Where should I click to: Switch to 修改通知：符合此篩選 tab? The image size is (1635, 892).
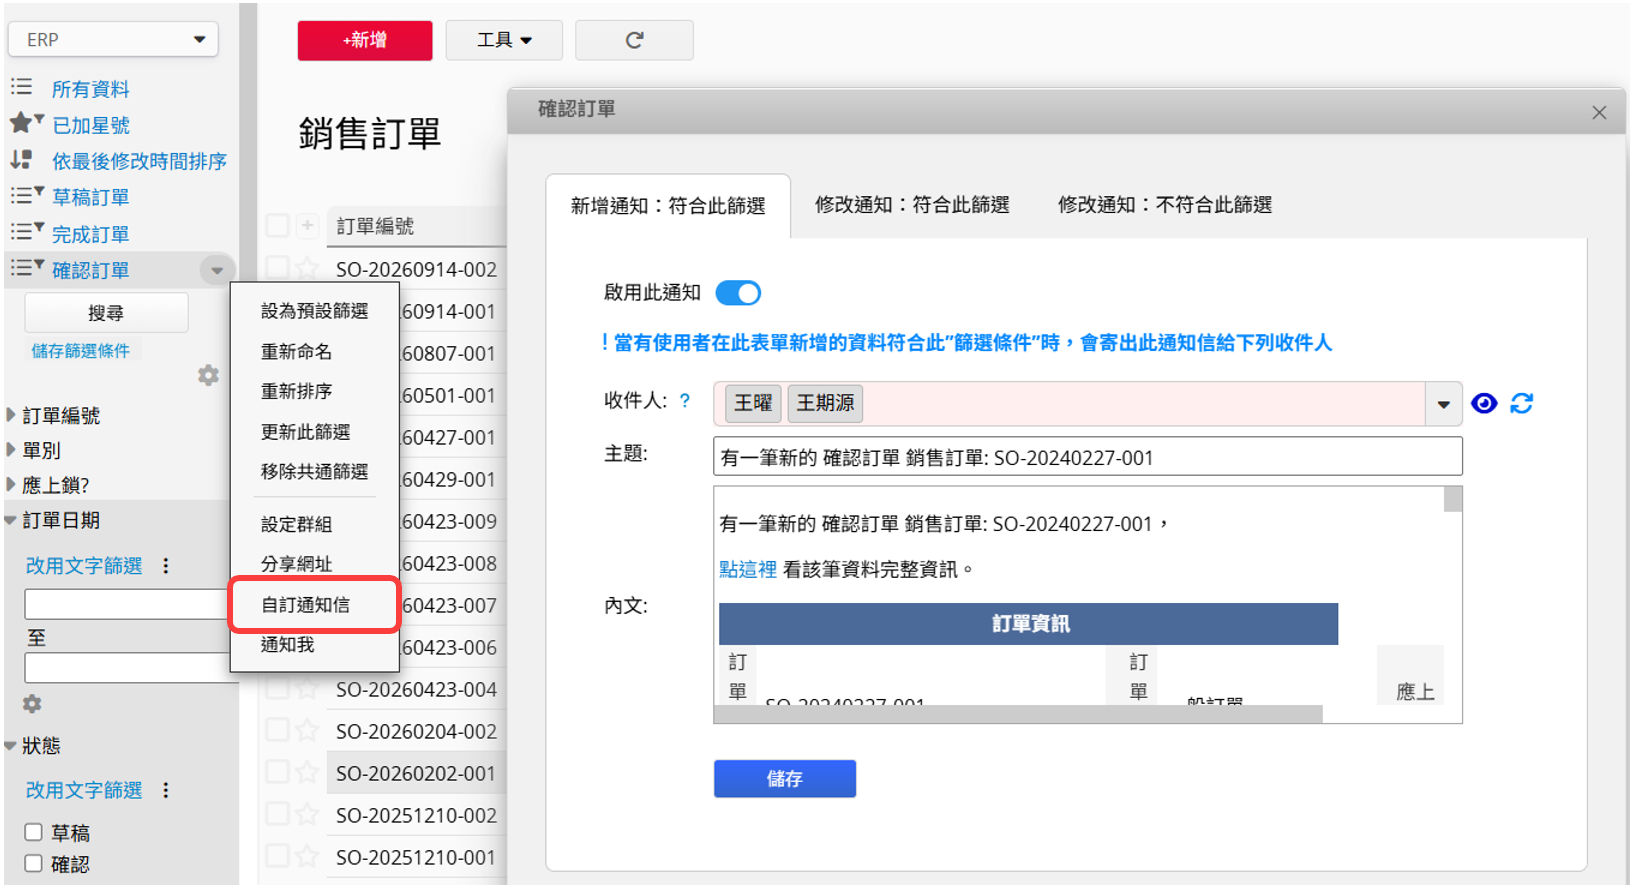(912, 205)
